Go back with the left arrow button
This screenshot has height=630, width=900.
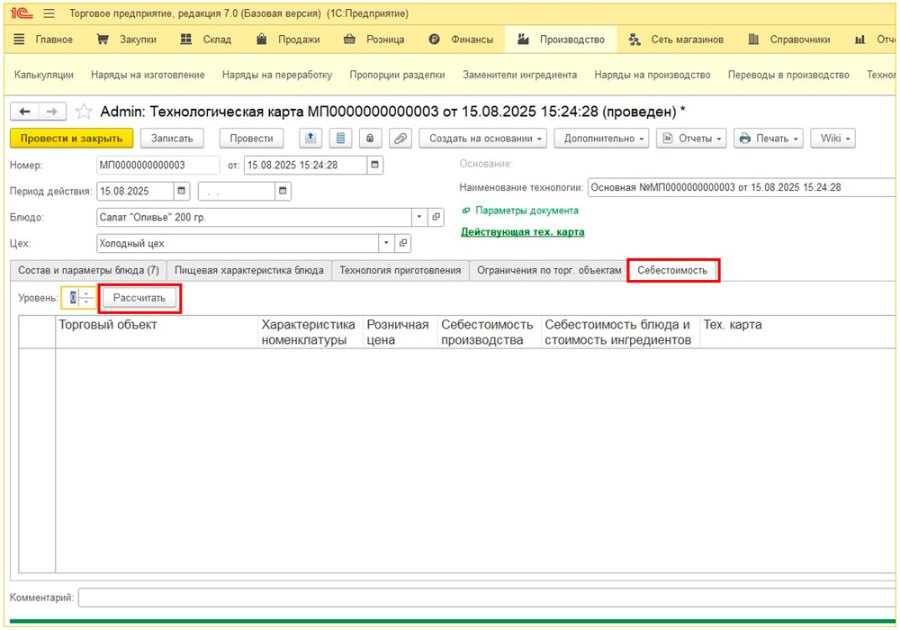coord(25,112)
